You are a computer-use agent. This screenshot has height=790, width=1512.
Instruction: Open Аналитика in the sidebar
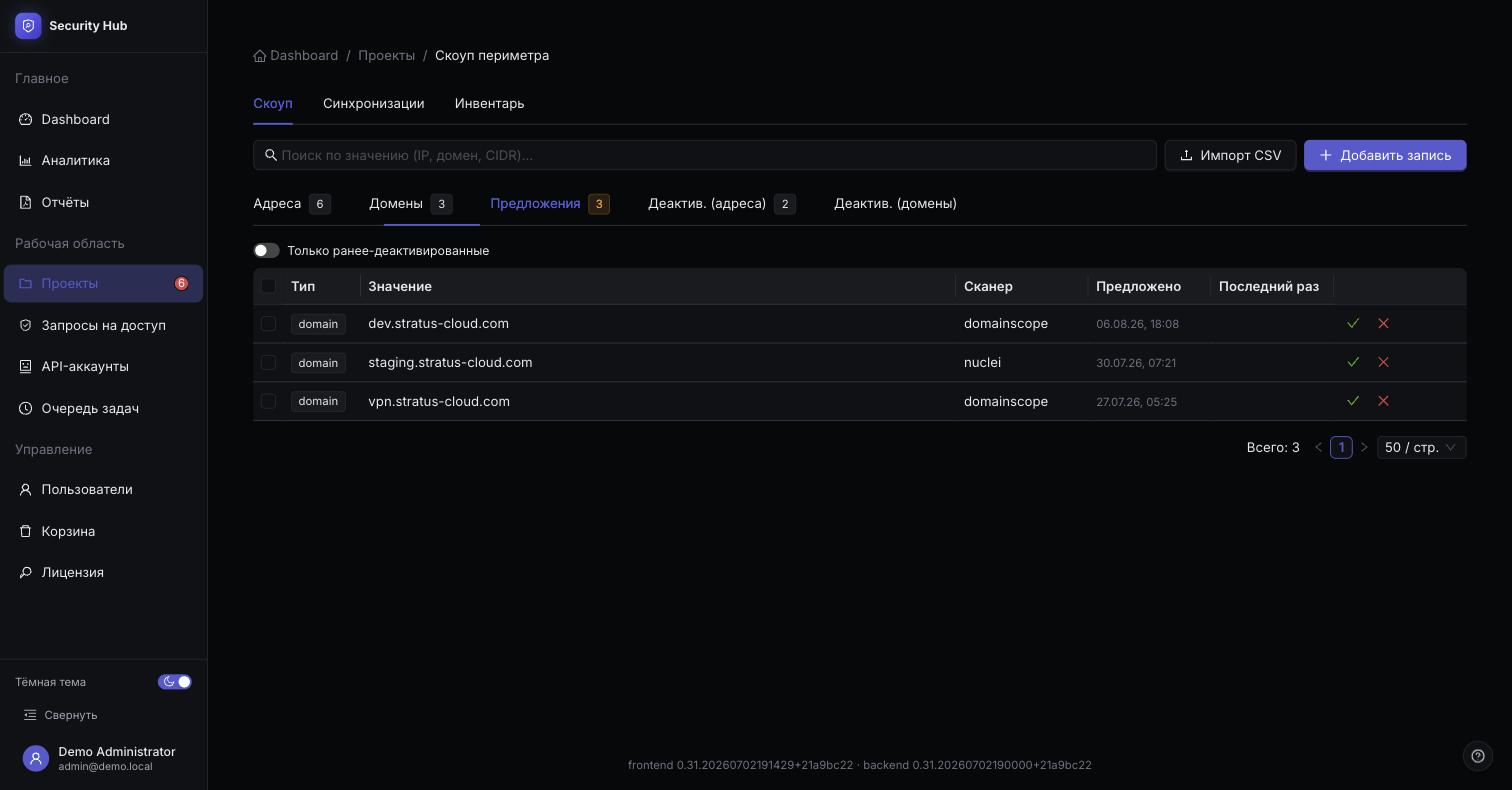(x=104, y=161)
